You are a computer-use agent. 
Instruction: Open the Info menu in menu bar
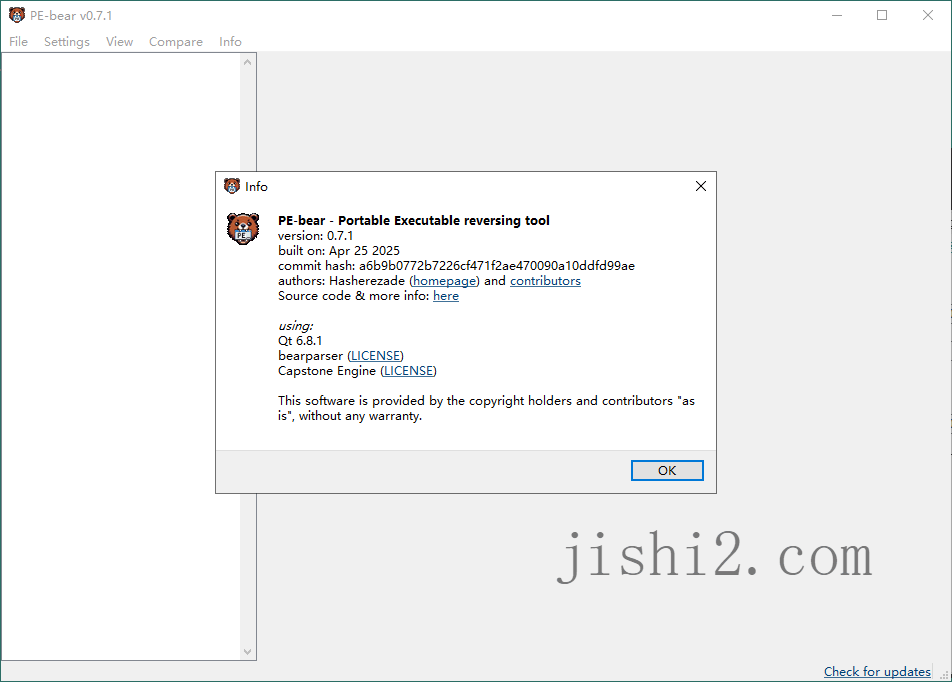pos(230,41)
